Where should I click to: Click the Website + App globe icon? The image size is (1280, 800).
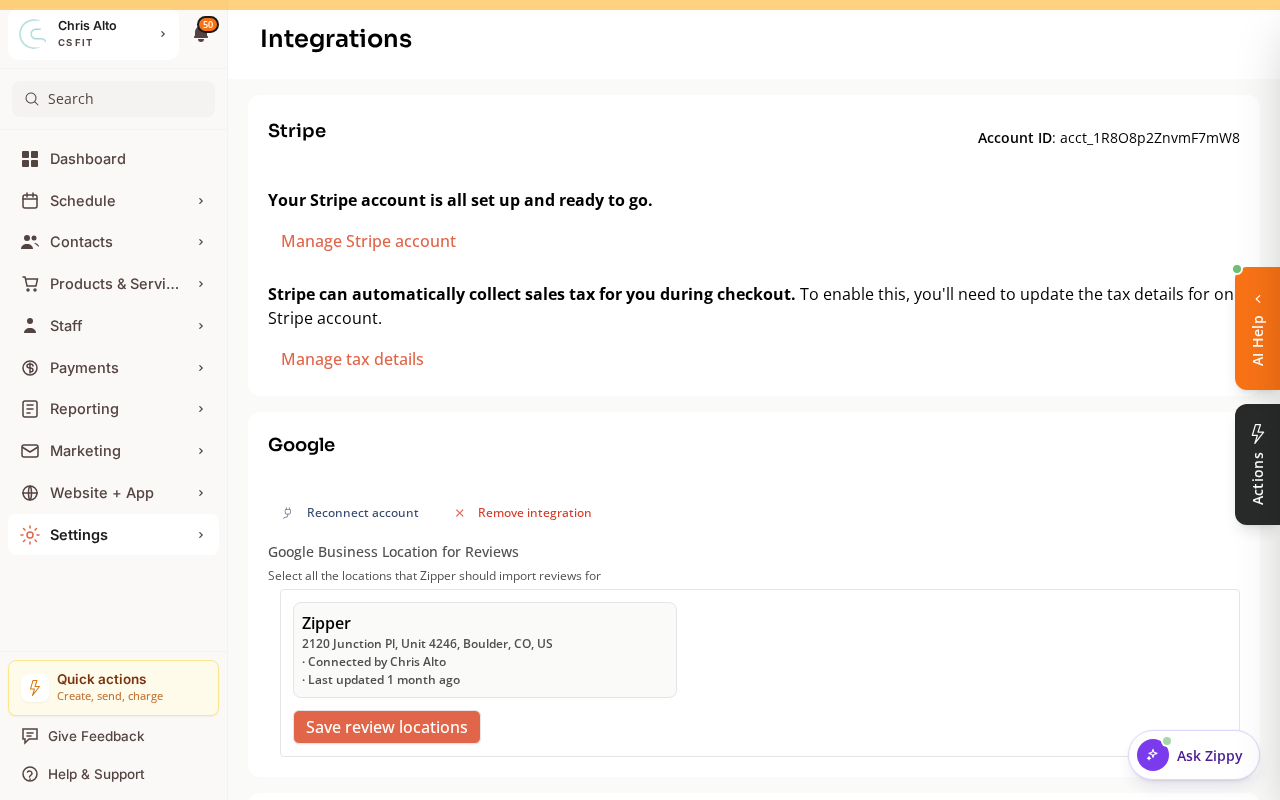30,493
